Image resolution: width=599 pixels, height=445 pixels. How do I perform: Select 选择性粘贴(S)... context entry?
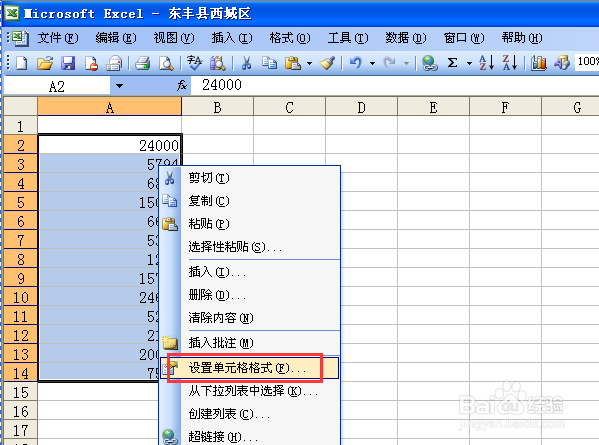(x=249, y=247)
